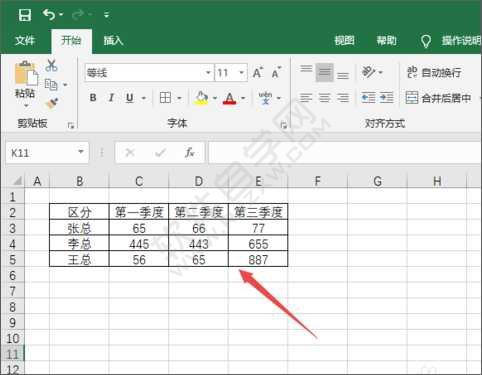Screen dimensions: 482x375
Task: Undo the last action
Action: point(49,14)
